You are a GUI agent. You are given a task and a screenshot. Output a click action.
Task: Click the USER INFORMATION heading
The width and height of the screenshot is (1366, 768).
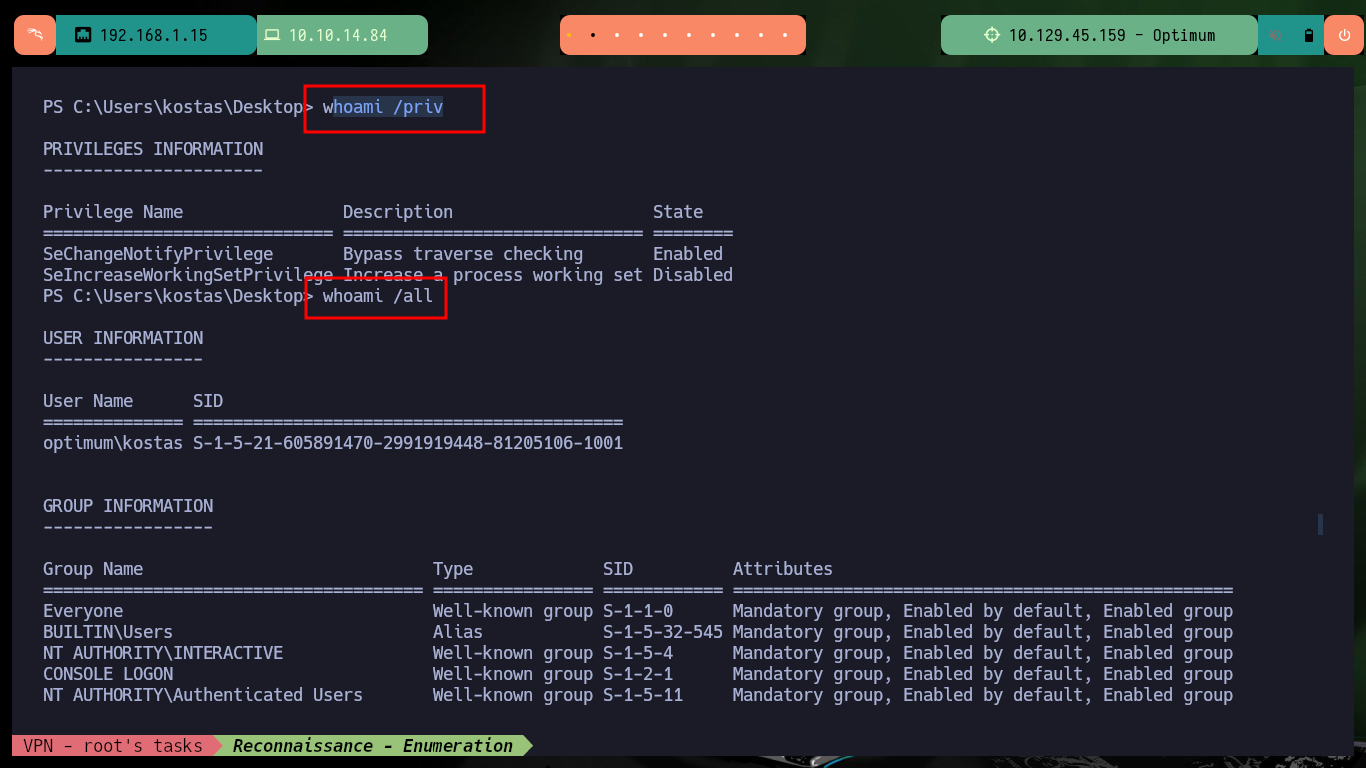click(123, 338)
